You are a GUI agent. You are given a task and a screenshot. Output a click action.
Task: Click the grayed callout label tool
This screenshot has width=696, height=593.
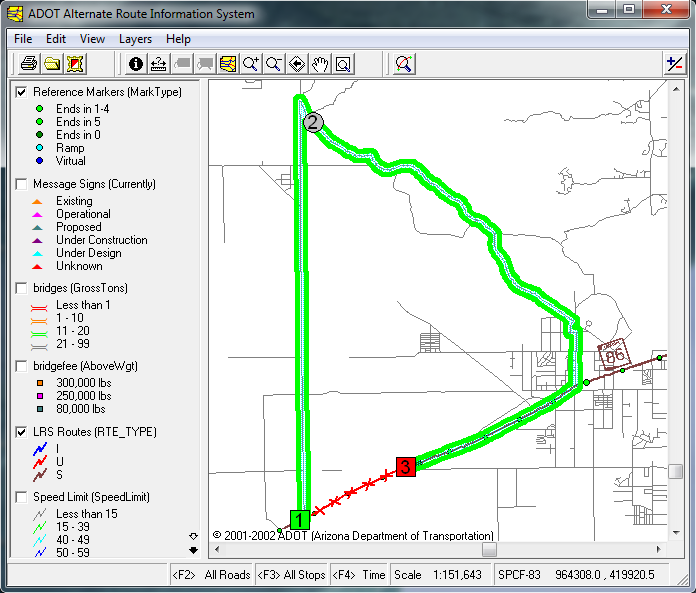point(205,64)
